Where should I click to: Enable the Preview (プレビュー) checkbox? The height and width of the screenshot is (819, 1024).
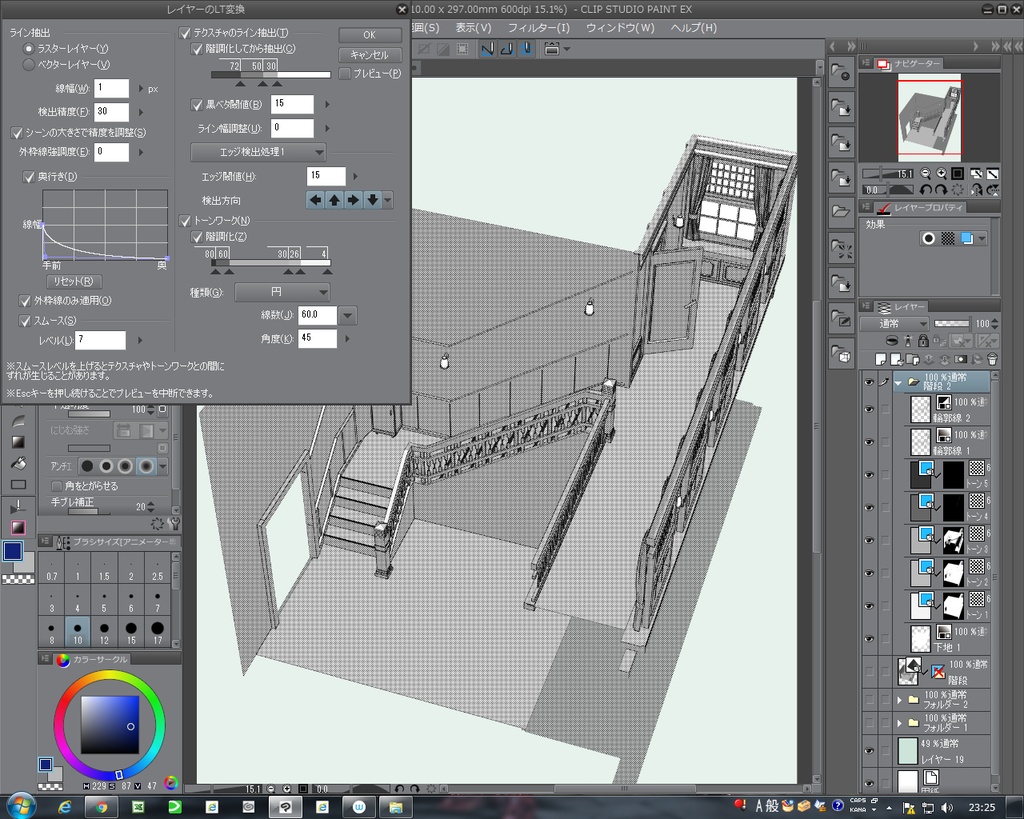pyautogui.click(x=345, y=73)
